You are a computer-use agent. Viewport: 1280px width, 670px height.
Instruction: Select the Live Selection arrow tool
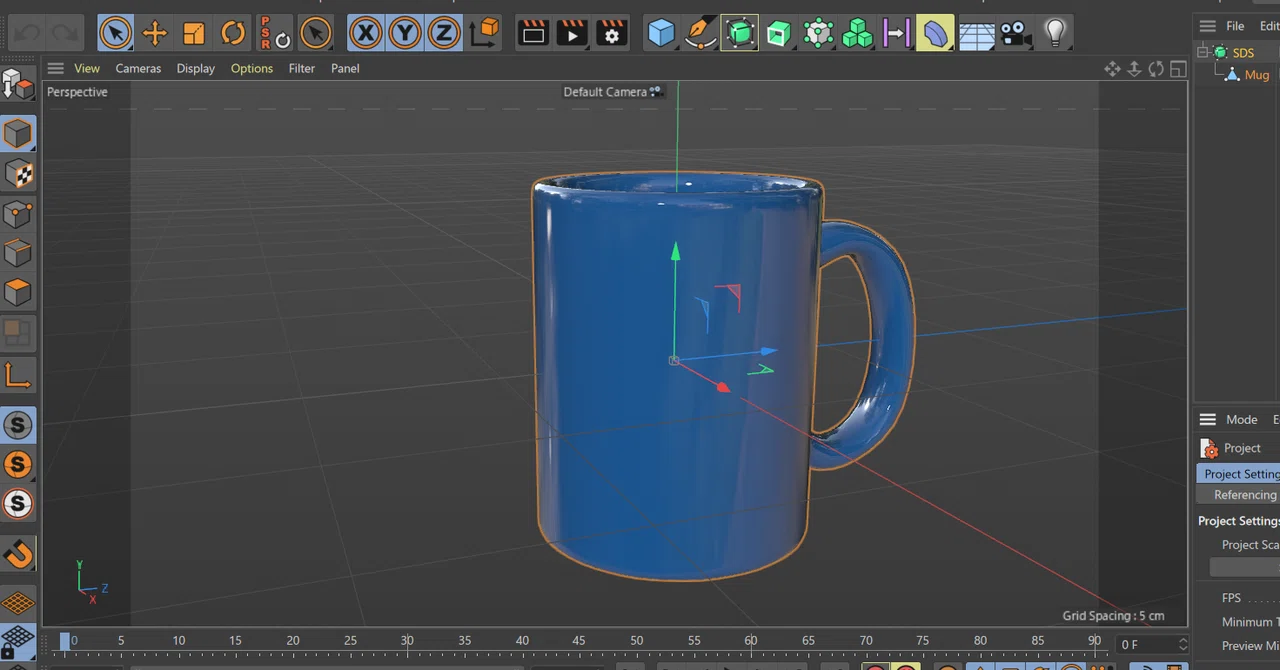116,33
